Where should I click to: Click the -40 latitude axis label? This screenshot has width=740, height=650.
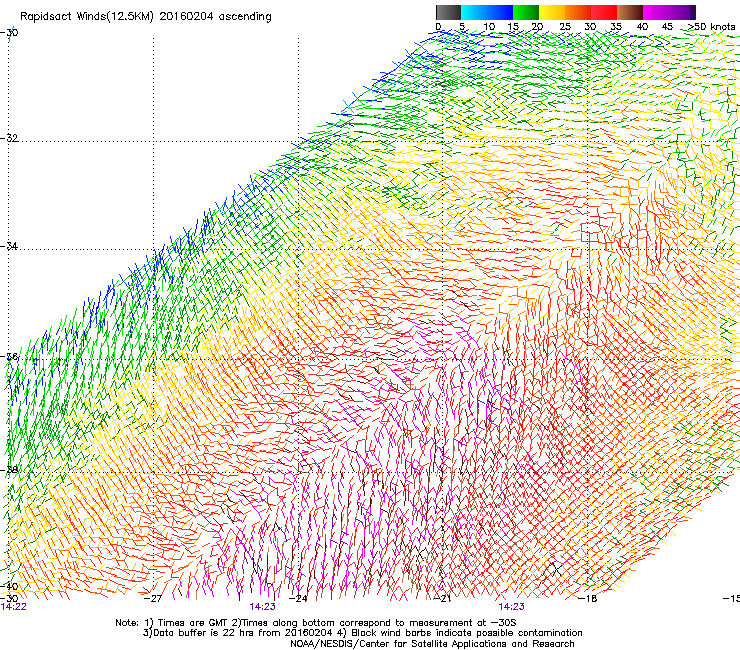(9, 586)
